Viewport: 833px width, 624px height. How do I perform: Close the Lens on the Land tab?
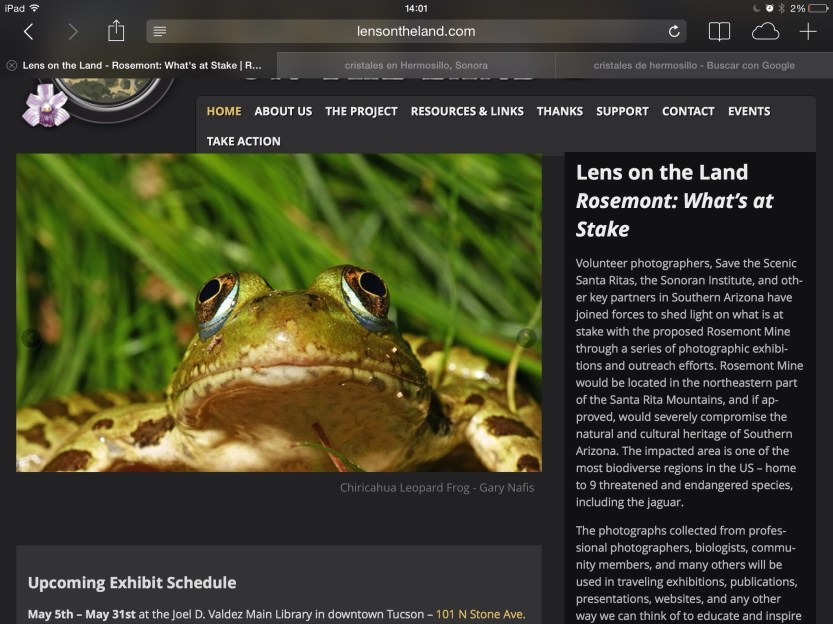12,65
